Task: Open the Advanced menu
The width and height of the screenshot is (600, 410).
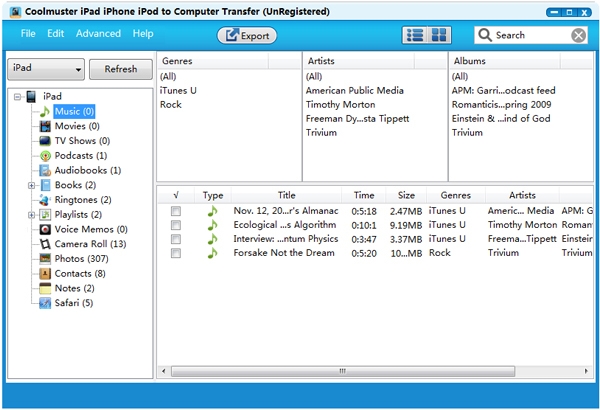Action: click(x=98, y=34)
